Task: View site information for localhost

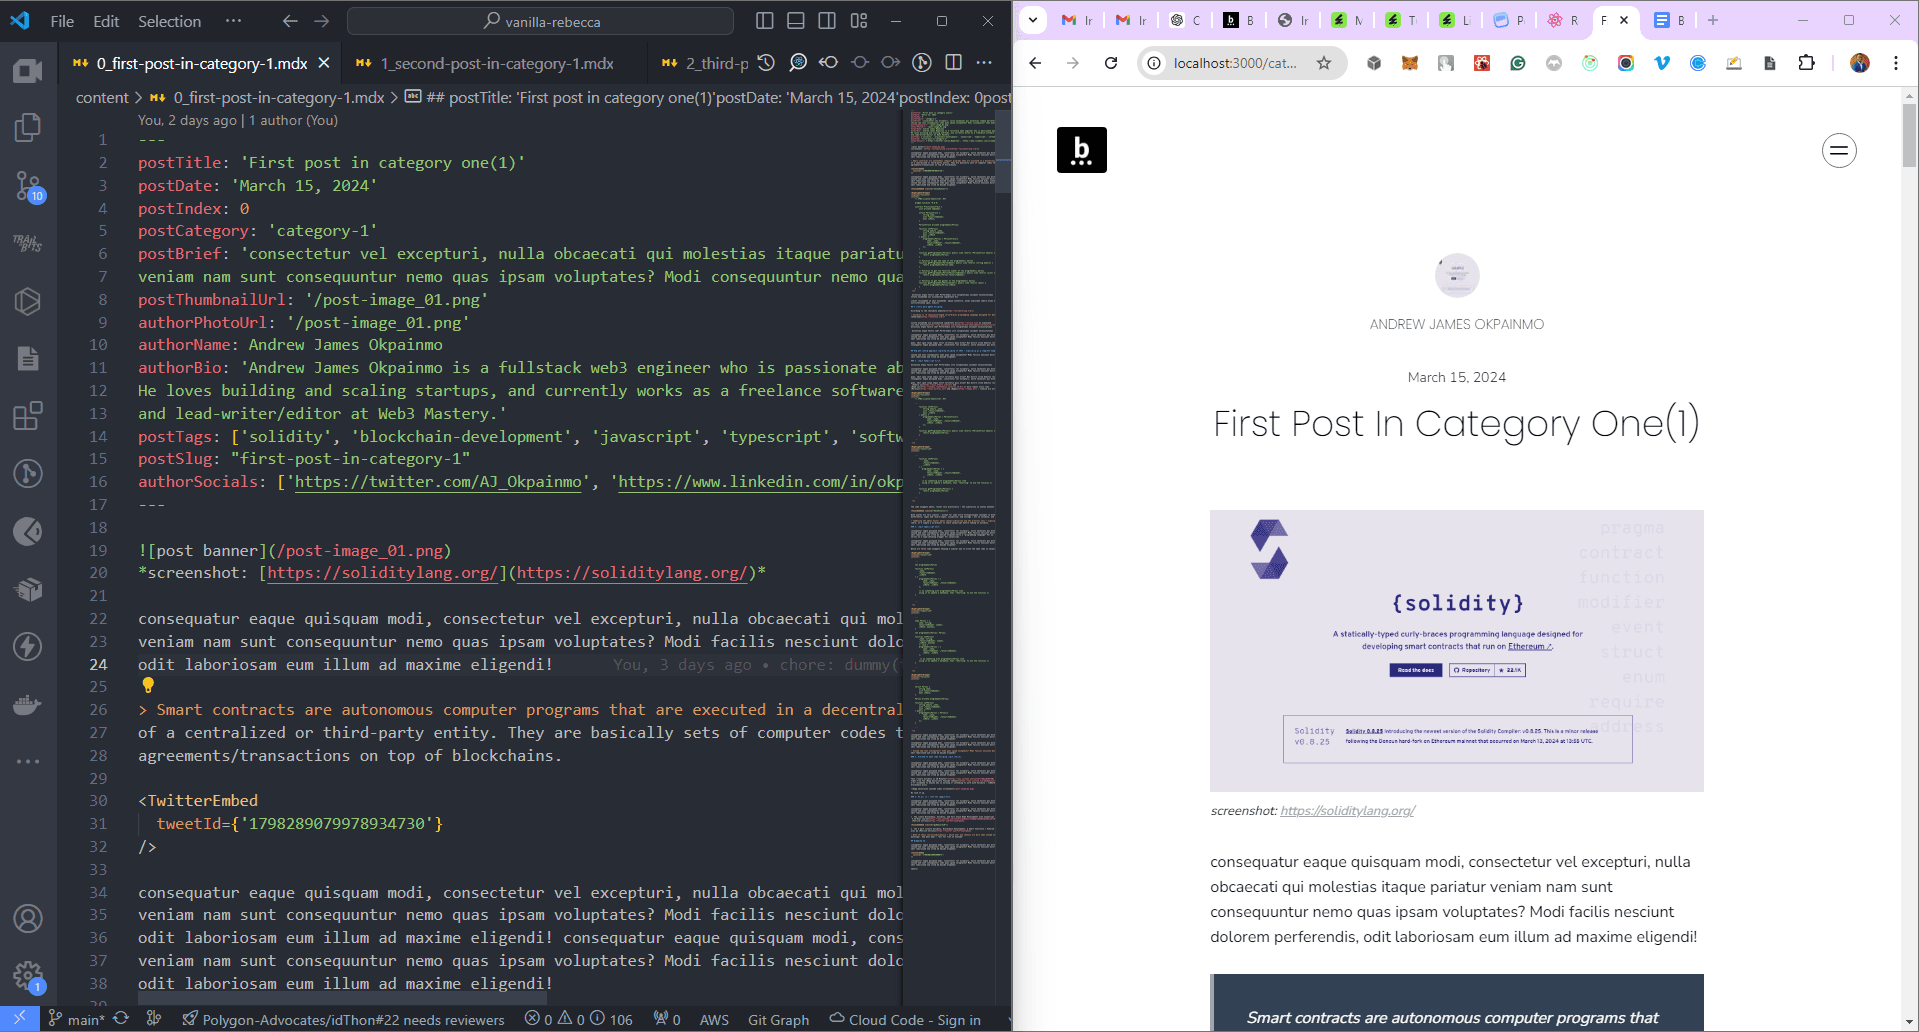Action: coord(1154,63)
